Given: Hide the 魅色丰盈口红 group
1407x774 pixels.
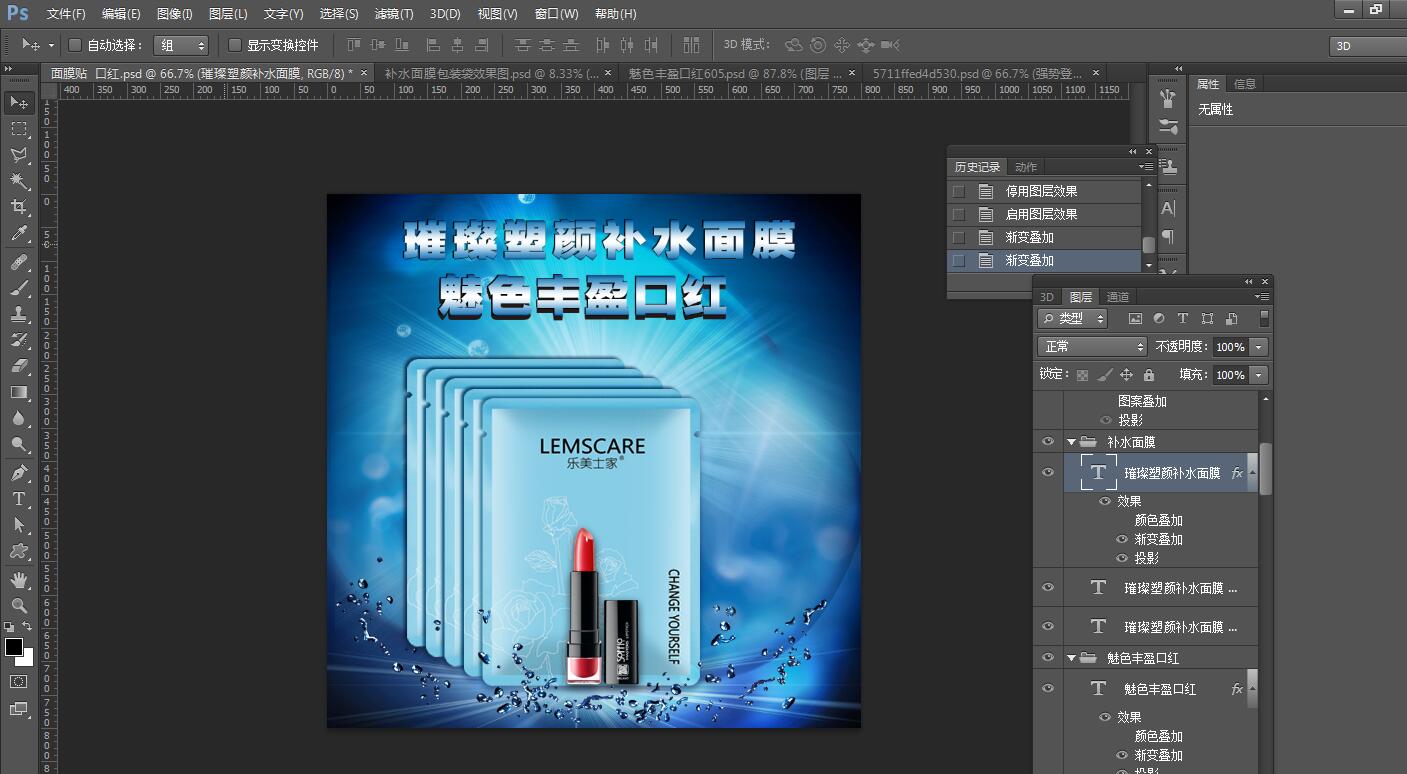Looking at the screenshot, I should point(1048,658).
